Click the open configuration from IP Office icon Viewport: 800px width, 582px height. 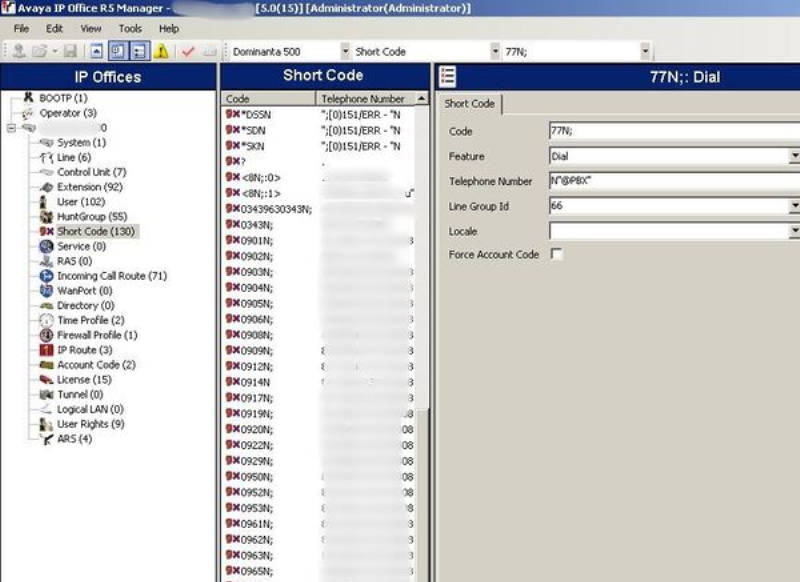click(x=19, y=51)
